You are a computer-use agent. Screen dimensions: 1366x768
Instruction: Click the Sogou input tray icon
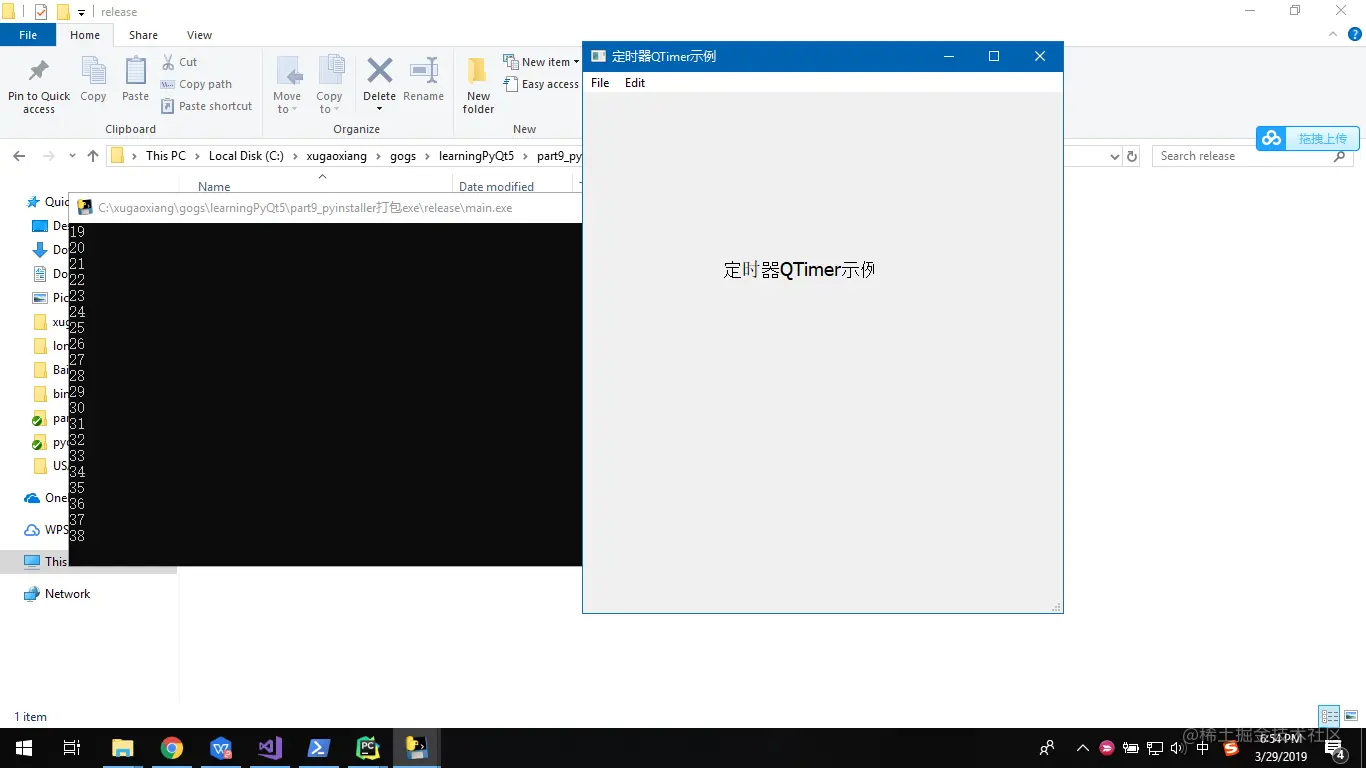point(1232,747)
